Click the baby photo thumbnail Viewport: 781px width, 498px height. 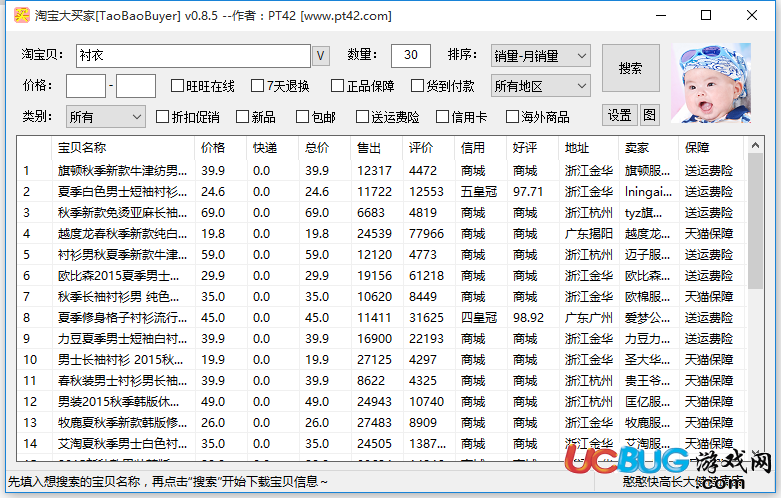[711, 83]
